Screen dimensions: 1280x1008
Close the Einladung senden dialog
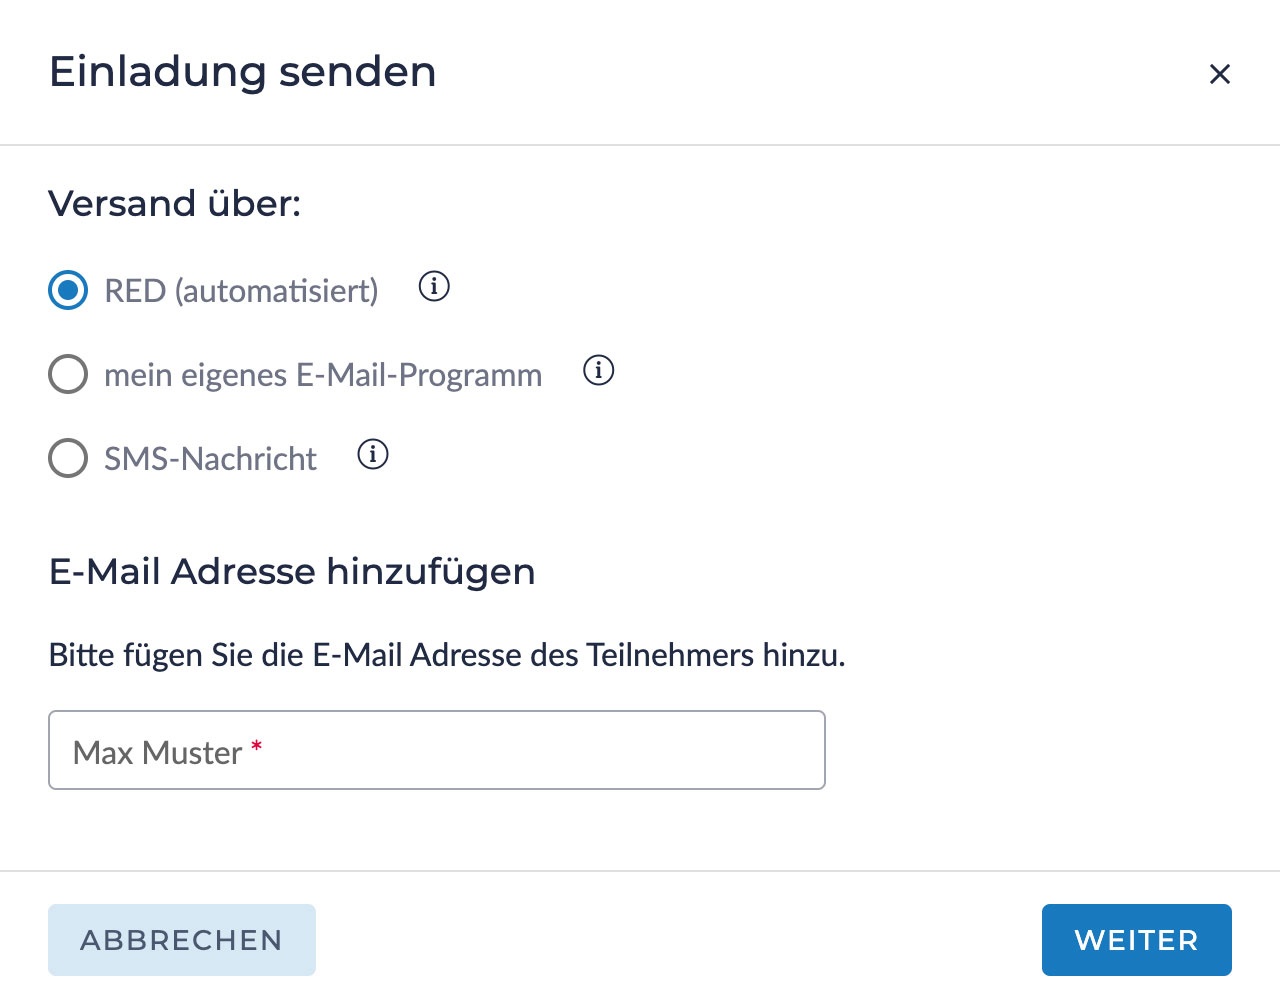[1219, 74]
